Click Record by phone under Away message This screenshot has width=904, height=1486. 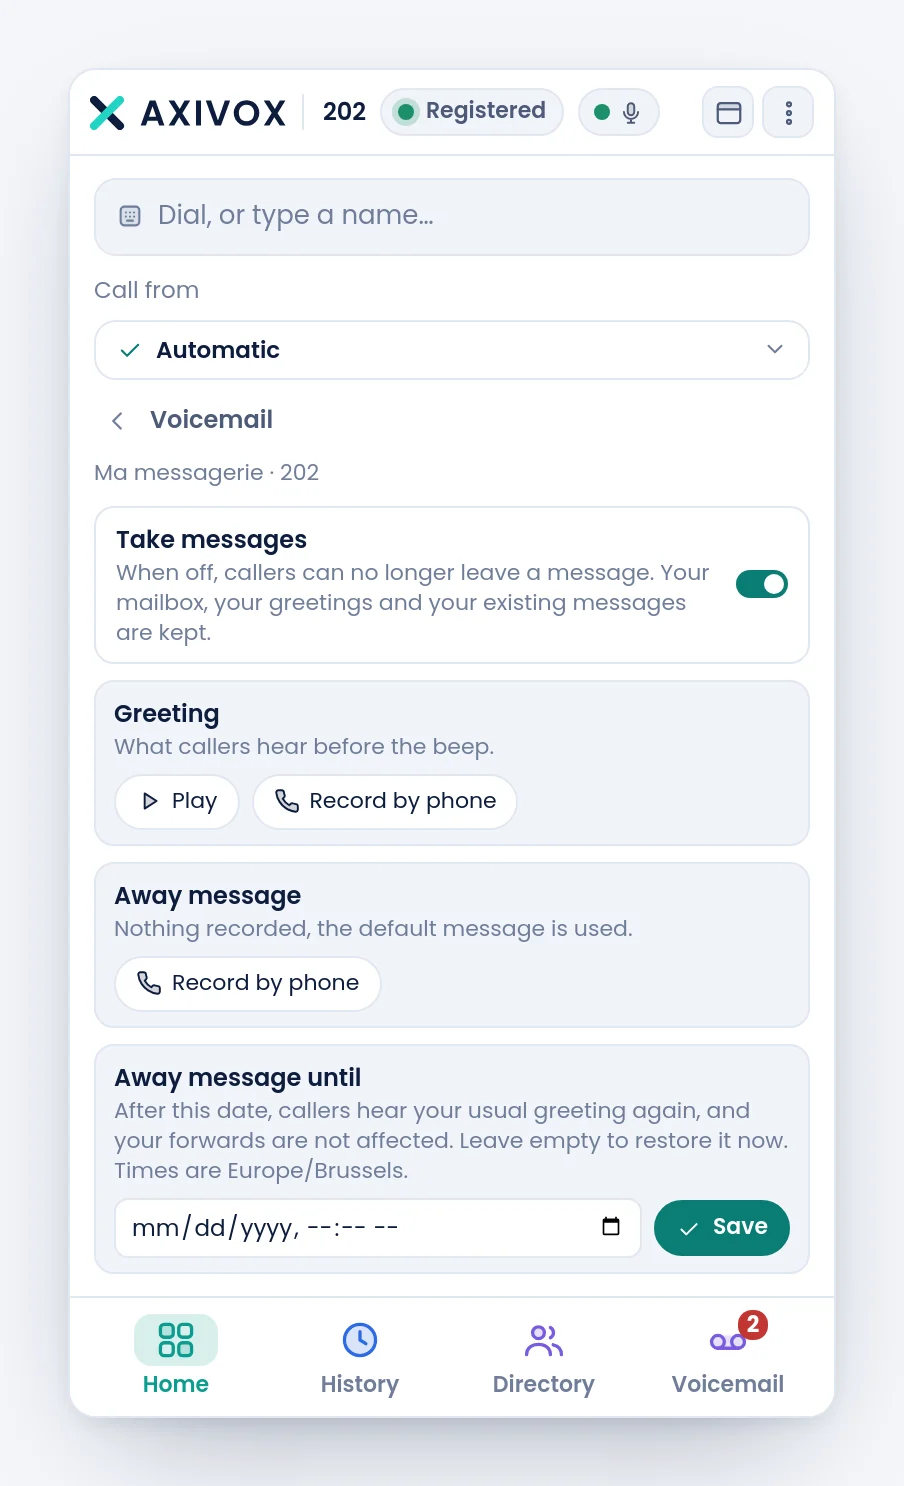point(248,984)
